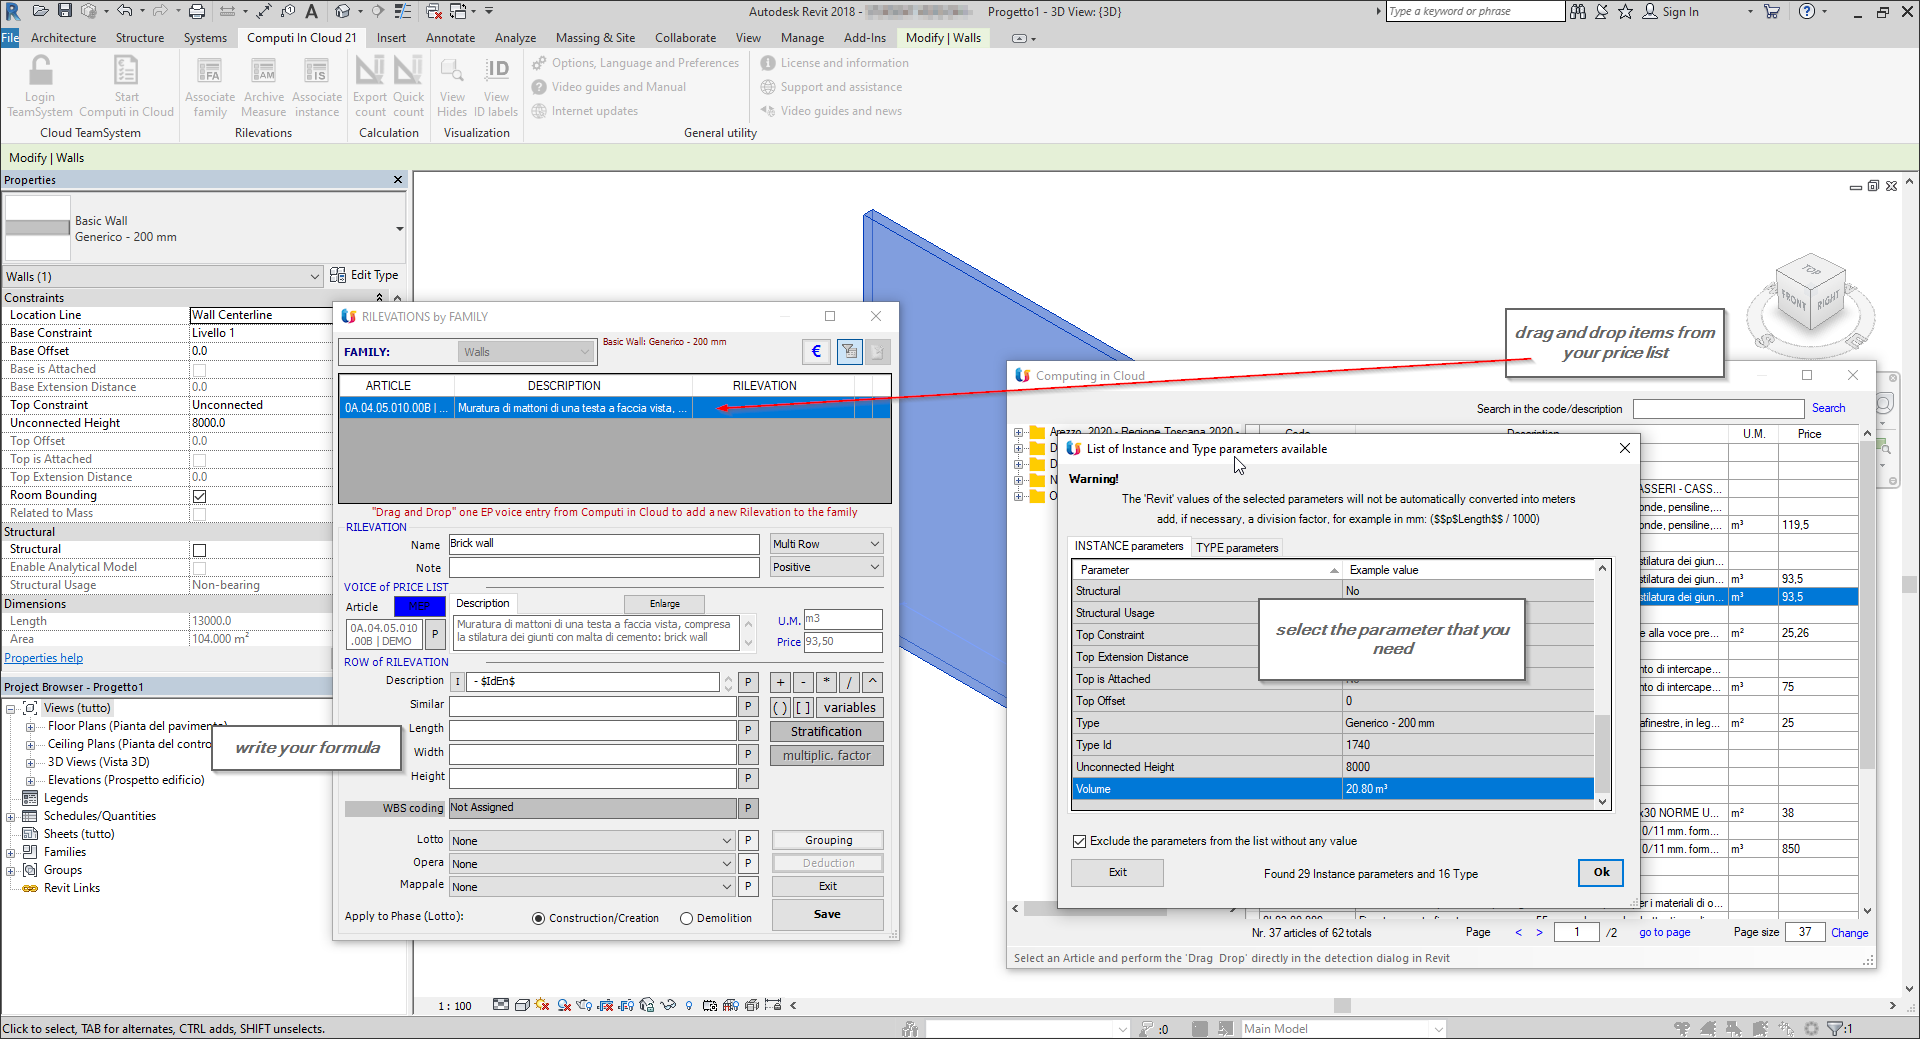Click Associate family ribbon icon
The height and width of the screenshot is (1039, 1920).
tap(209, 72)
